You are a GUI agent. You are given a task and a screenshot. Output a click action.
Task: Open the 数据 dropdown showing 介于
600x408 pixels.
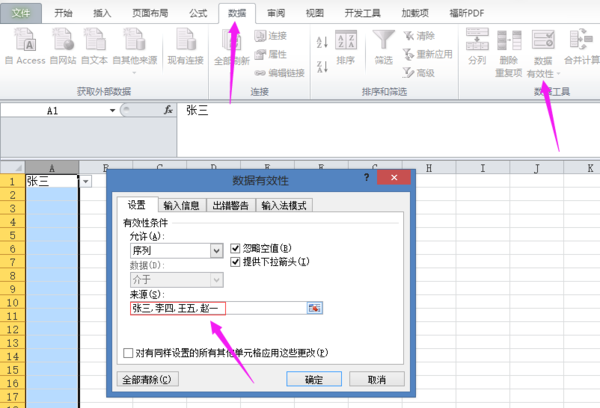(x=217, y=280)
